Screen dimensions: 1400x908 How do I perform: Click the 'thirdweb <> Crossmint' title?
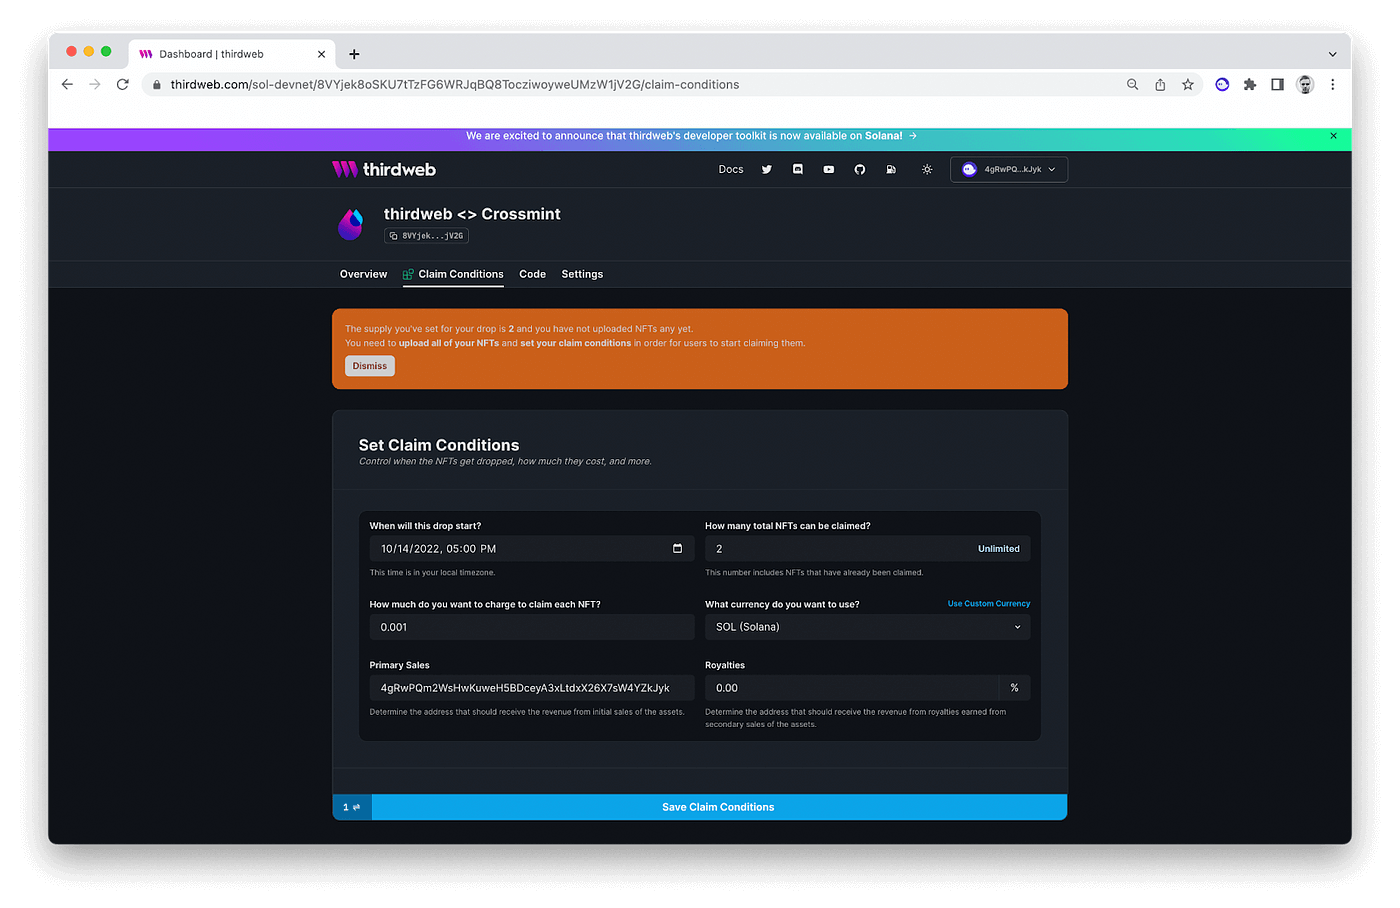472,214
